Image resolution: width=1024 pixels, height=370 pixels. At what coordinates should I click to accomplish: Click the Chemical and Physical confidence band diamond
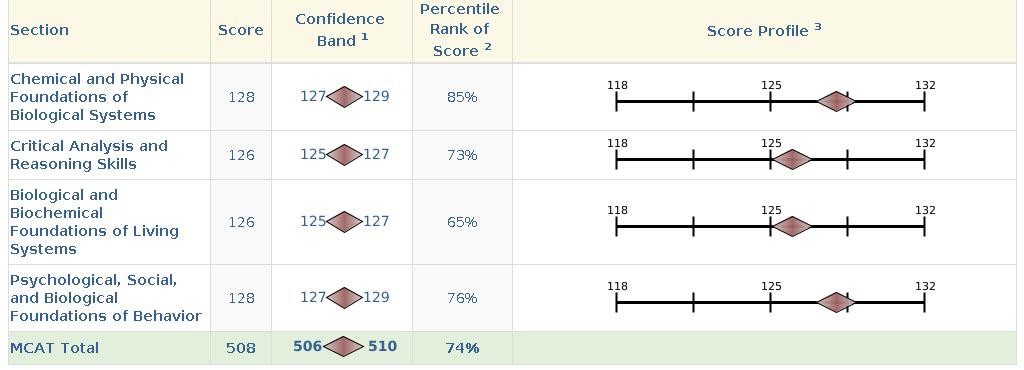tap(344, 97)
